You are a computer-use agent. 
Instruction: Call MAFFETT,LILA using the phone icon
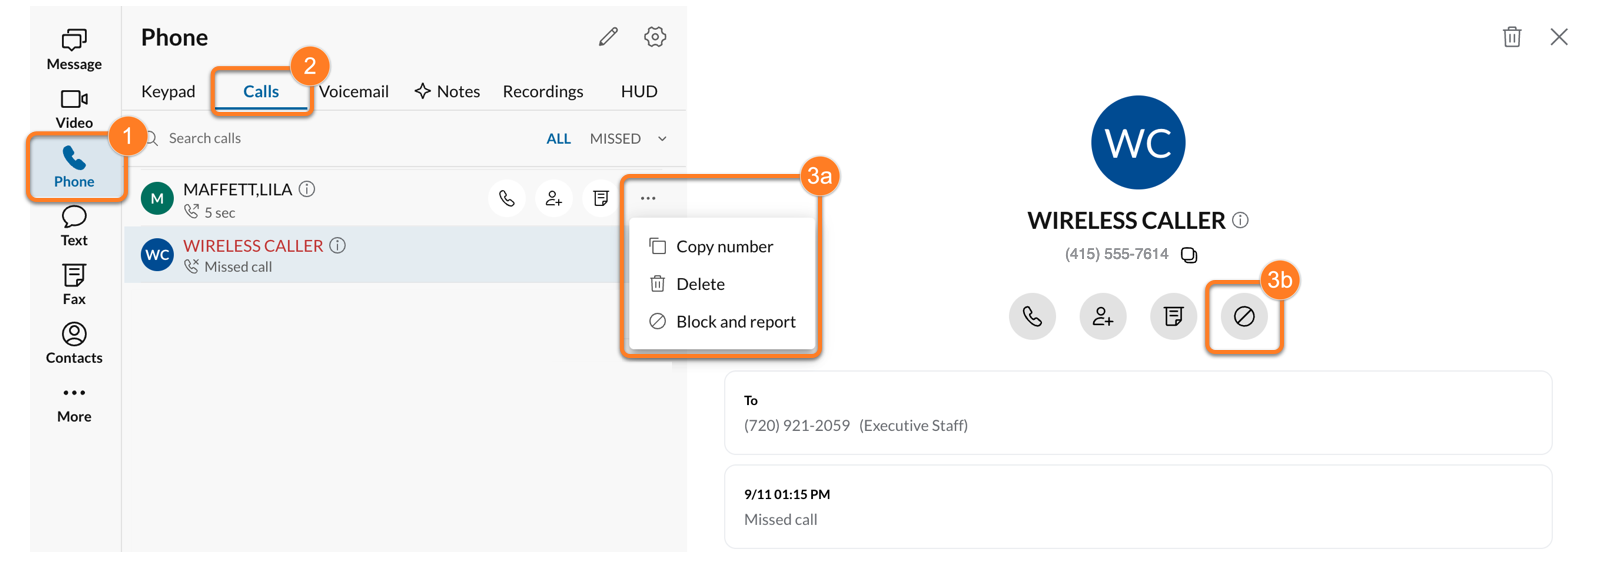[x=507, y=199]
